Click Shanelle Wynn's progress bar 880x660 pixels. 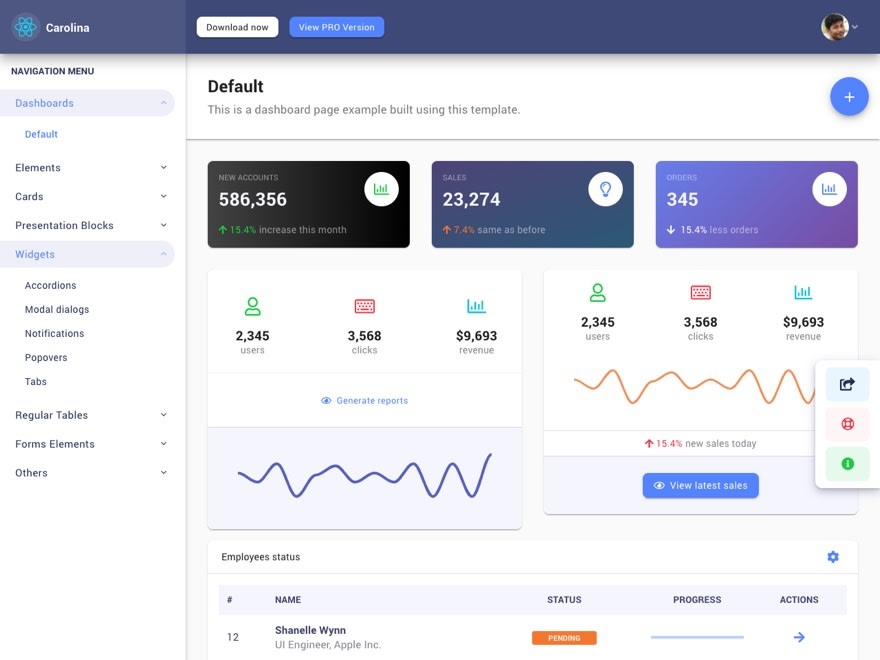click(x=697, y=637)
